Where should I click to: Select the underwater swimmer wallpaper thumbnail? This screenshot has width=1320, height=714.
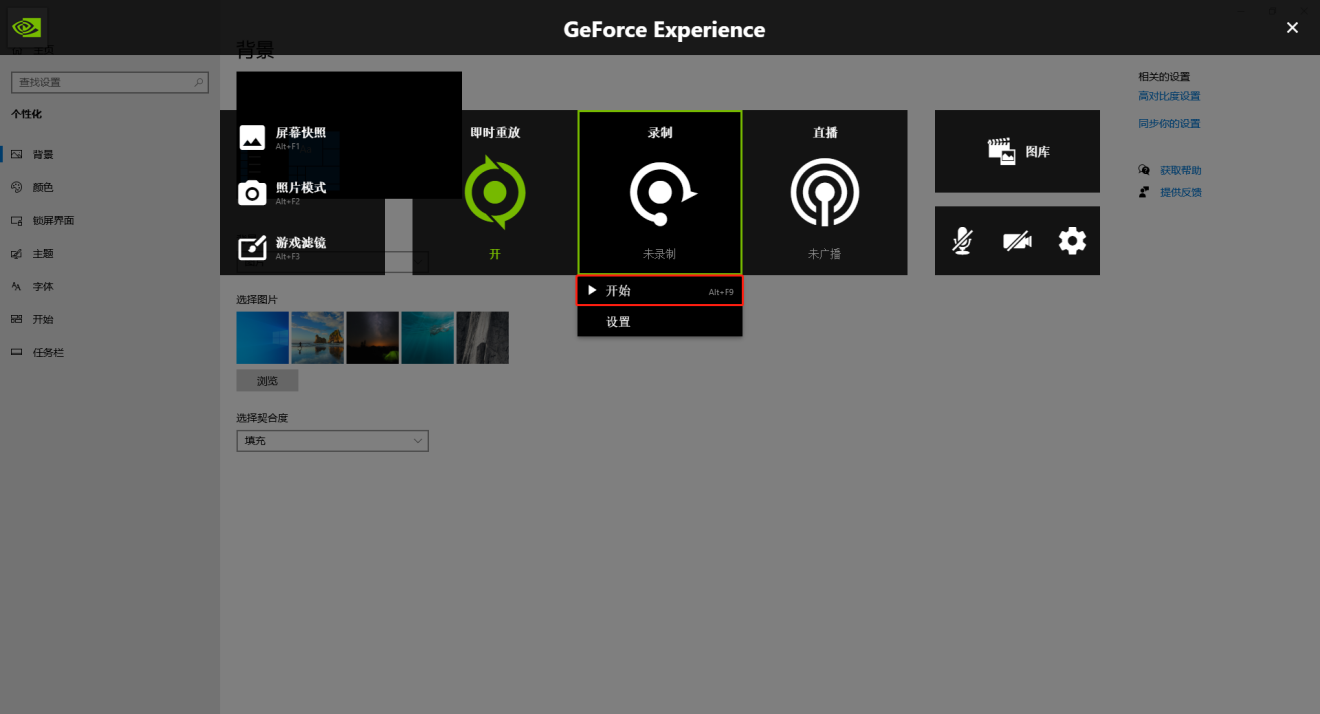[428, 337]
